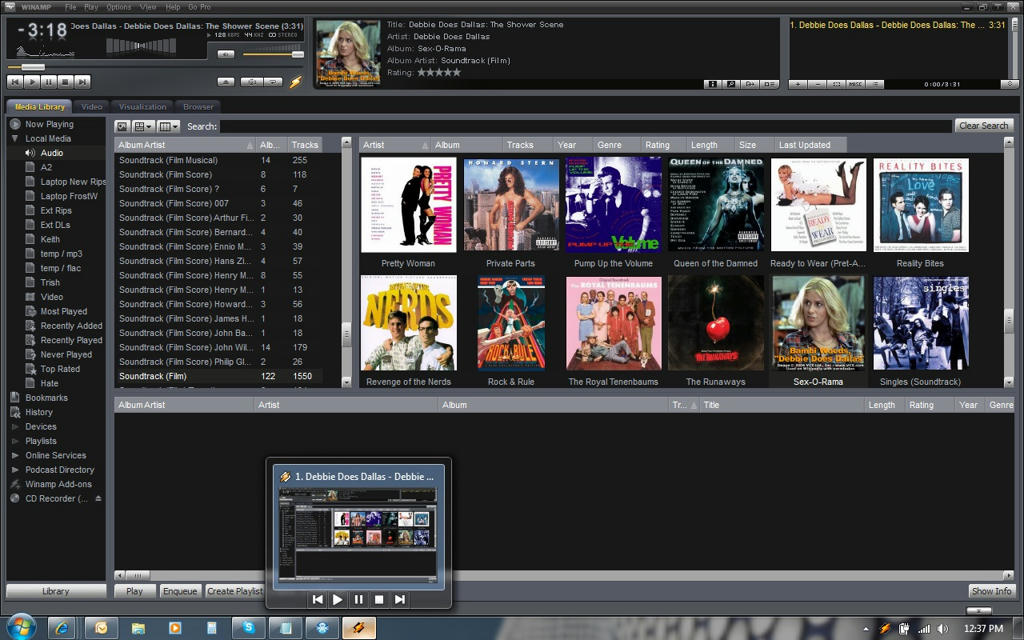1024x640 pixels.
Task: Expand the Devices tree node
Action: 14,426
